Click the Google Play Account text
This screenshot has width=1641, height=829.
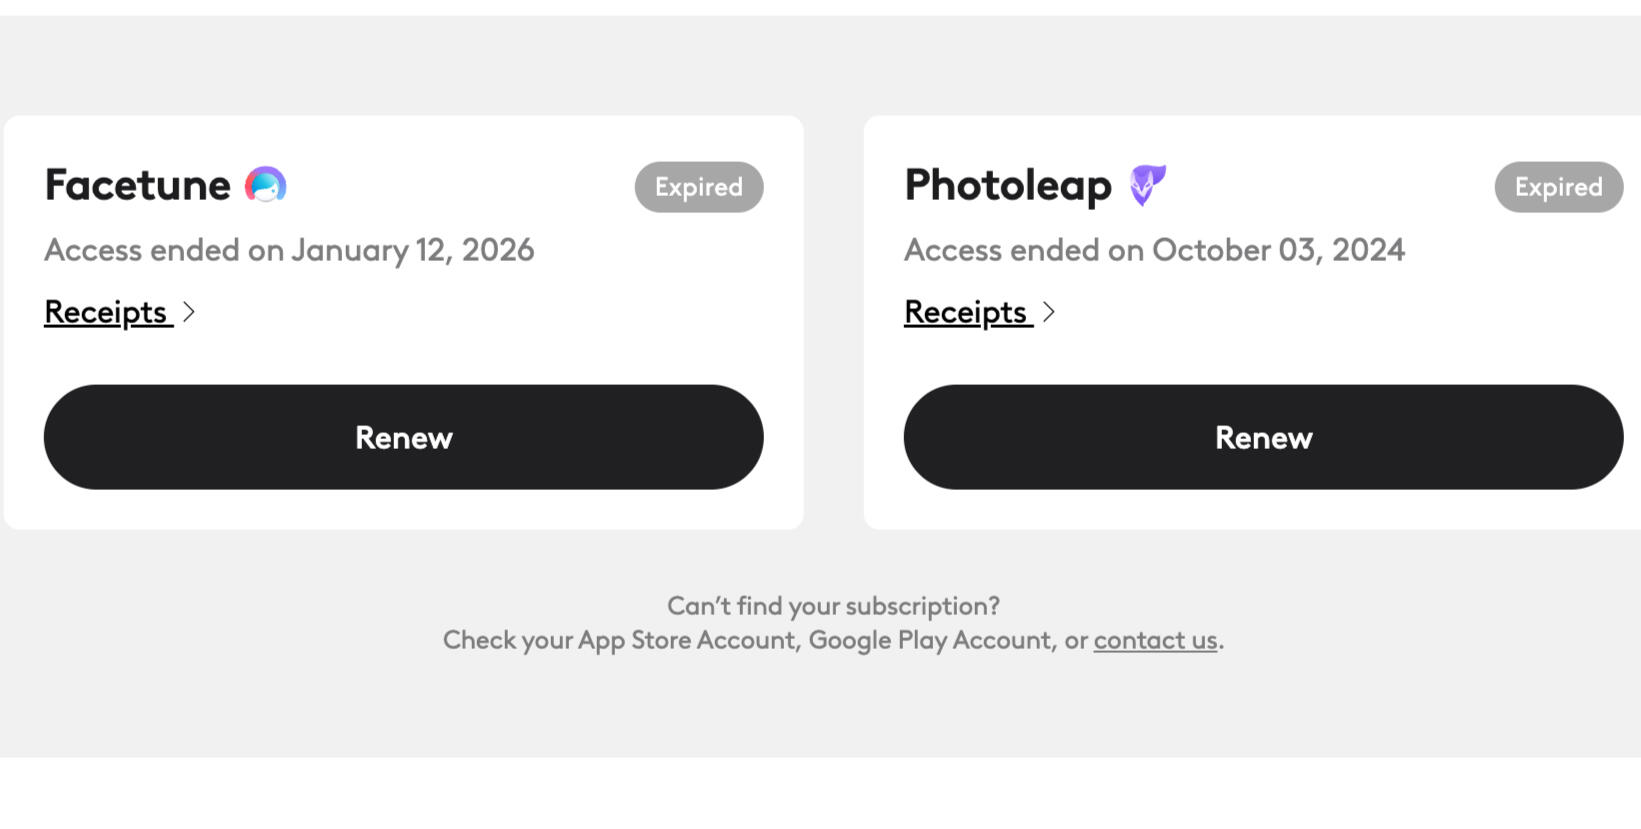[x=931, y=640]
